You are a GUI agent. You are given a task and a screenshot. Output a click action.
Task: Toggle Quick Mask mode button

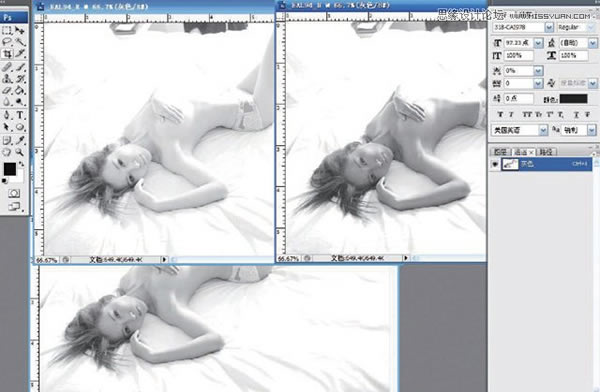[14, 193]
